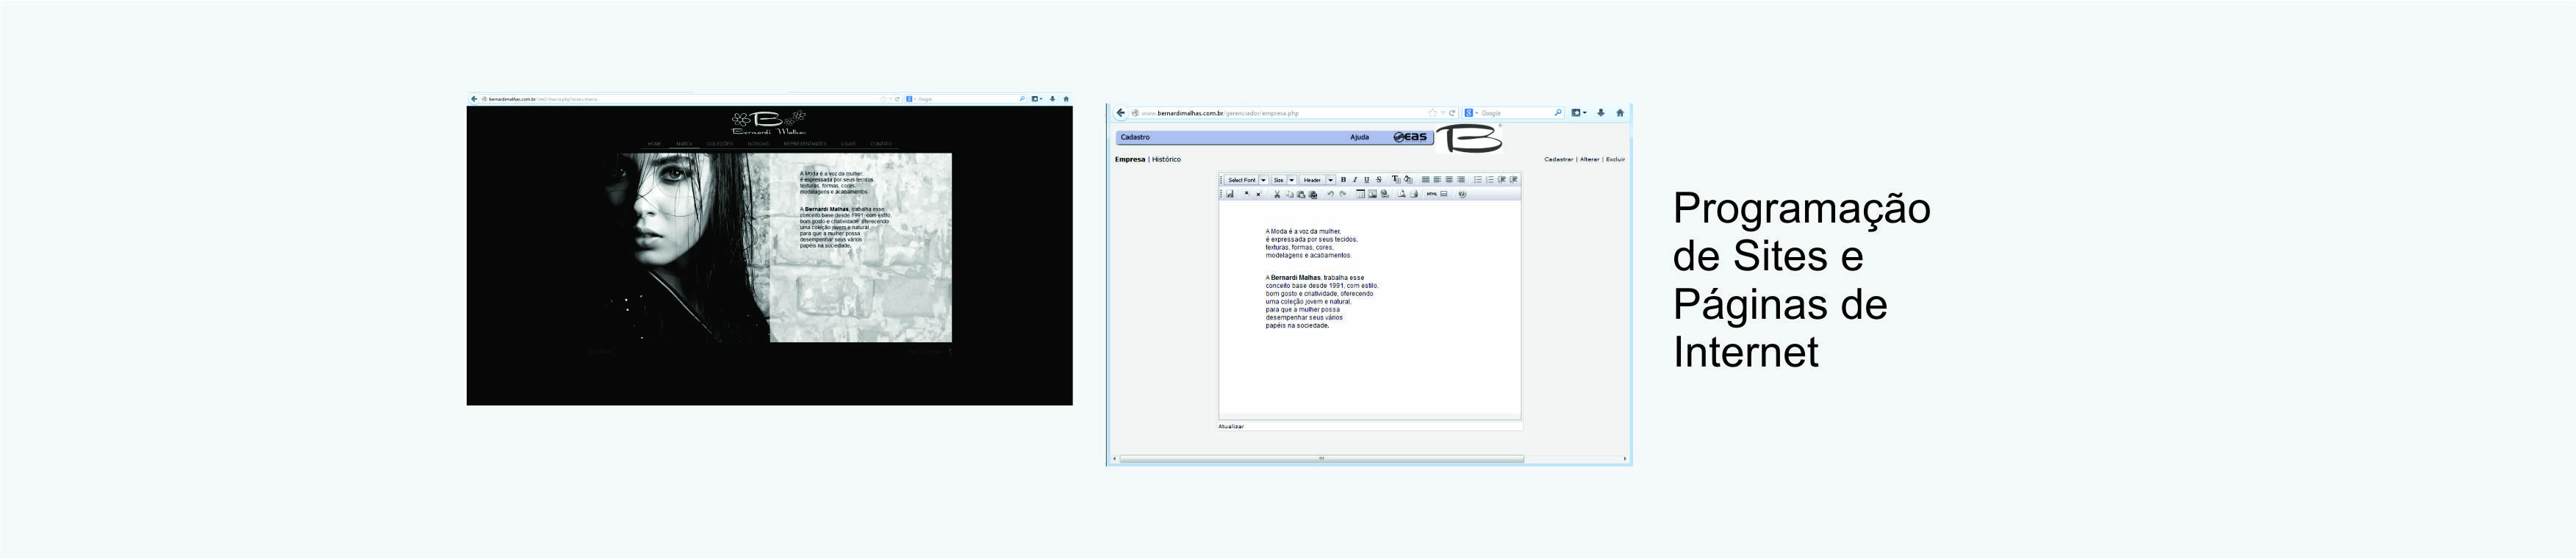The width and height of the screenshot is (2576, 559).
Task: Switch to HTML source view
Action: pos(1431,194)
